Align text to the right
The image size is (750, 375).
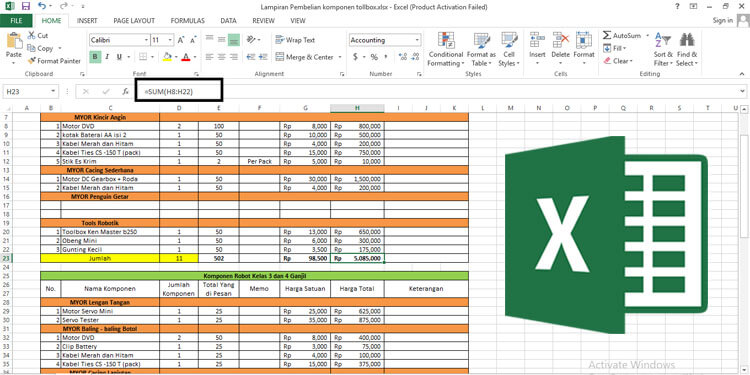pyautogui.click(x=233, y=57)
